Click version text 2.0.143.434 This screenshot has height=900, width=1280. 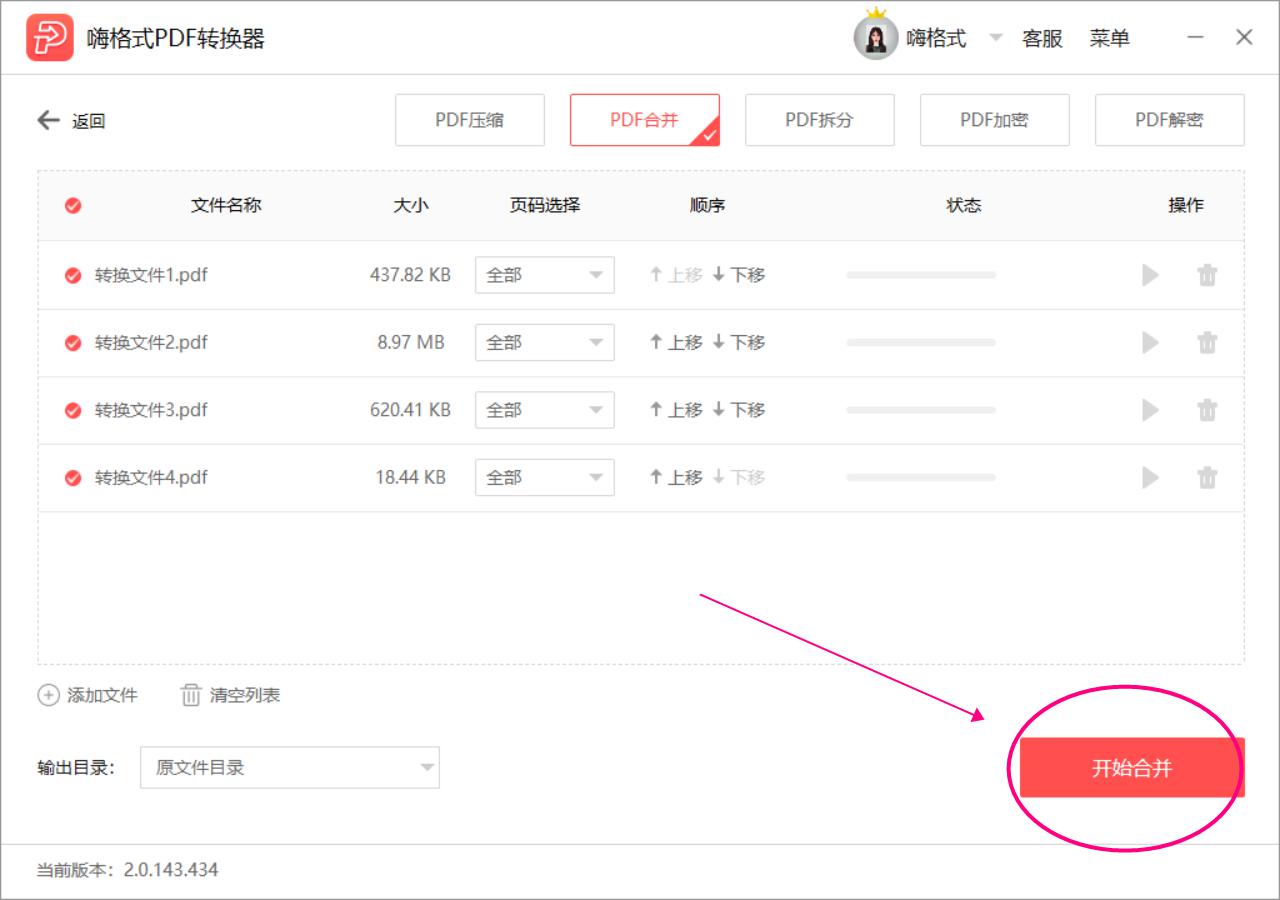171,870
